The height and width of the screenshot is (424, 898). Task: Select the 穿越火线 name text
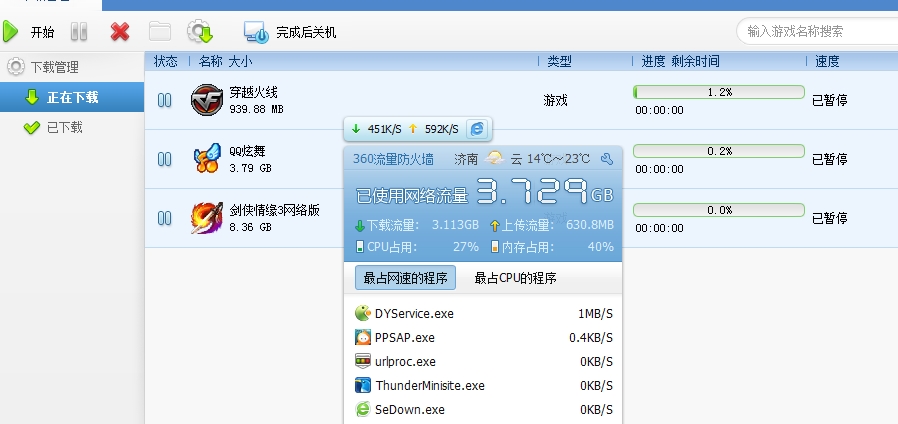tap(253, 92)
